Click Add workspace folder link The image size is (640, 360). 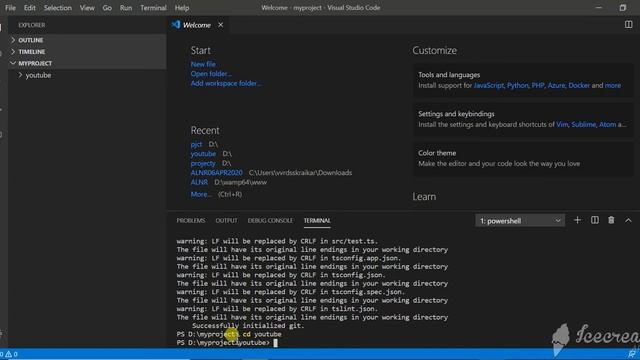(226, 83)
